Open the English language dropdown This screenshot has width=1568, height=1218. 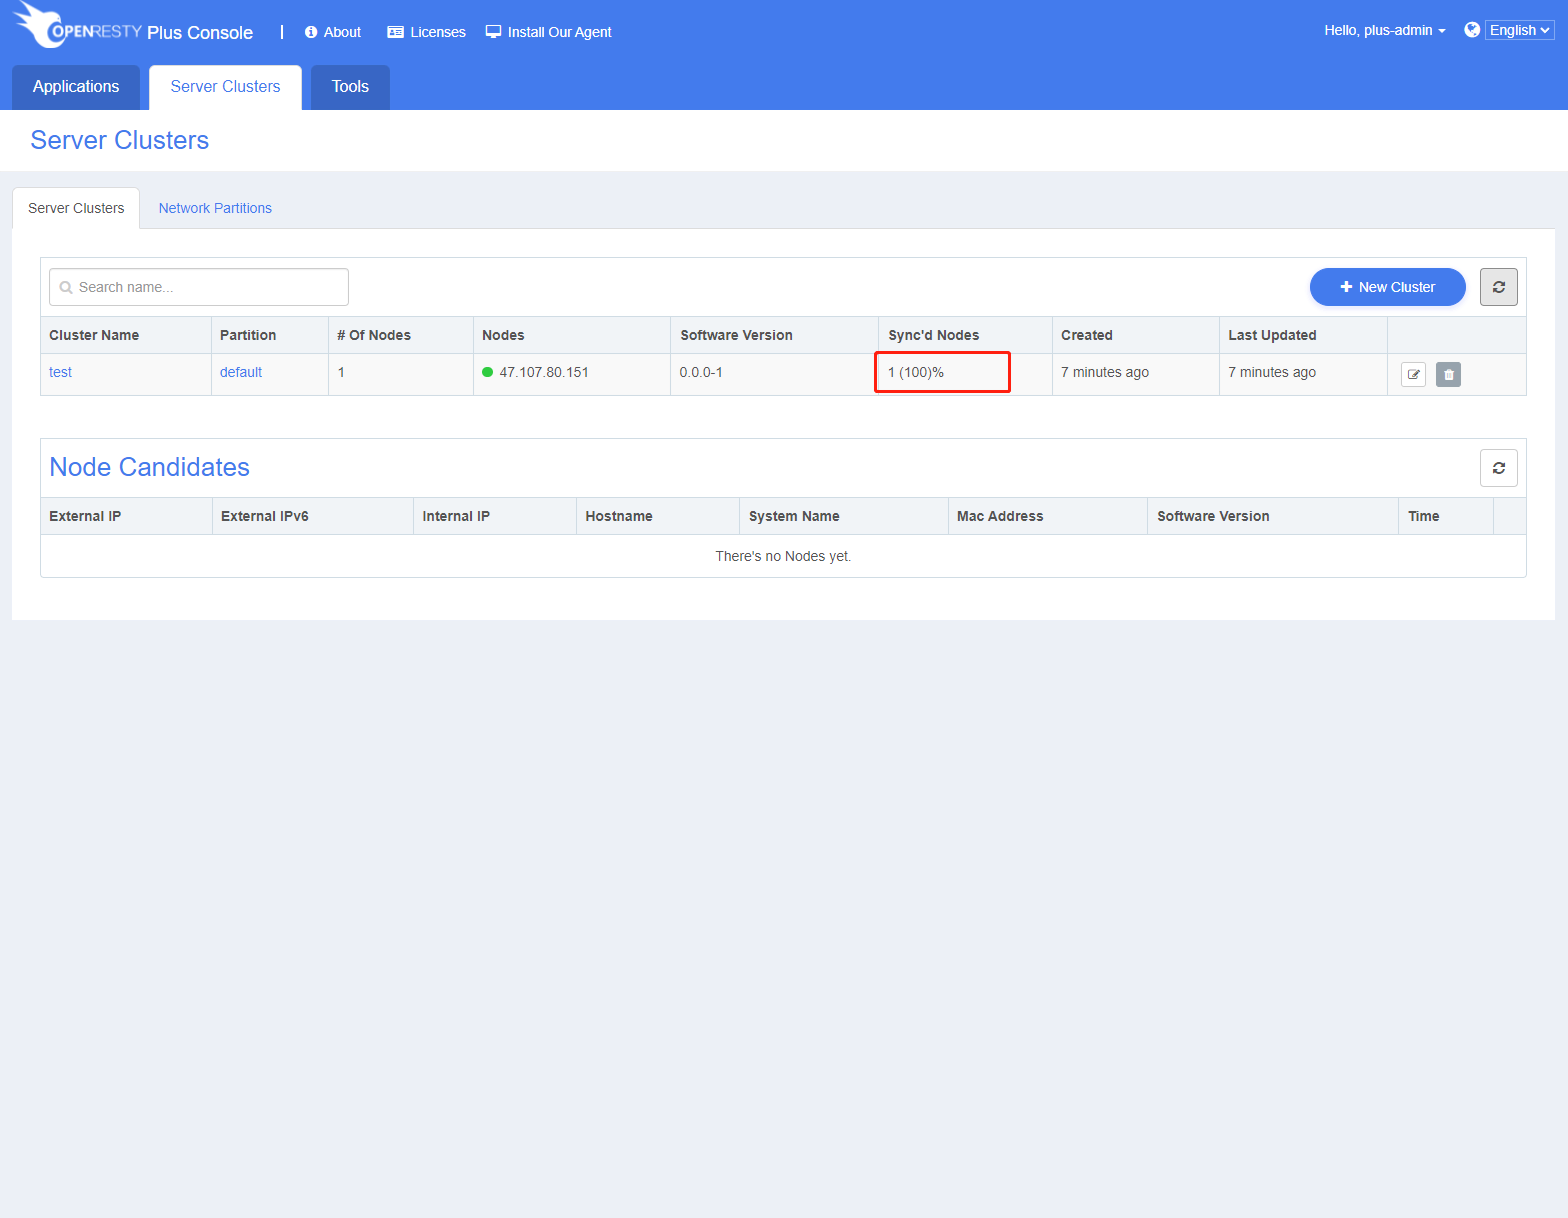[x=1519, y=30]
